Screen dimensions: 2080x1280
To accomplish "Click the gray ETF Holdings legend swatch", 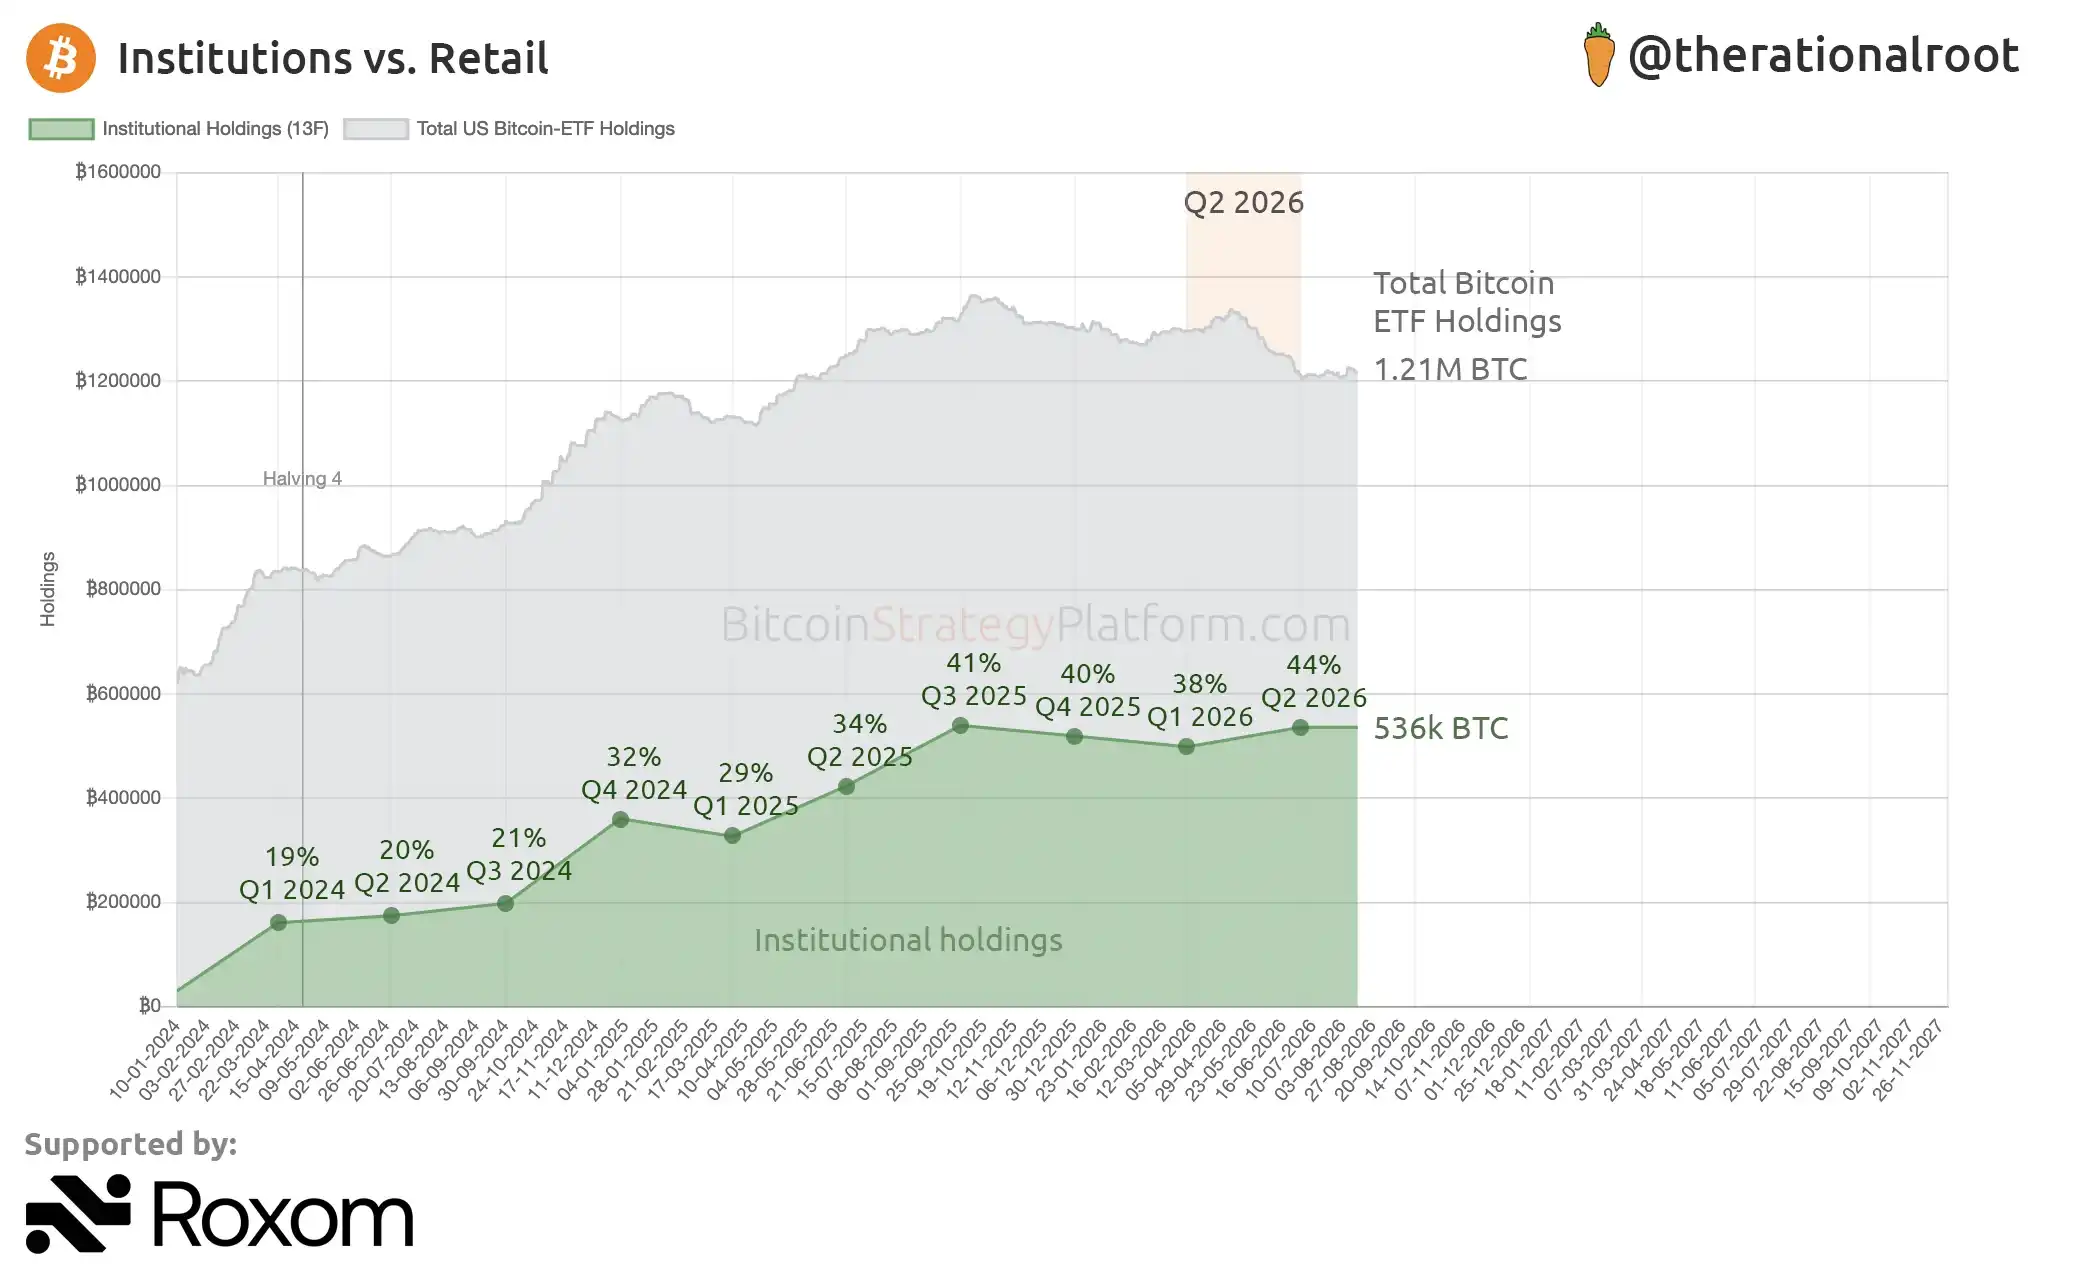I will pos(376,129).
